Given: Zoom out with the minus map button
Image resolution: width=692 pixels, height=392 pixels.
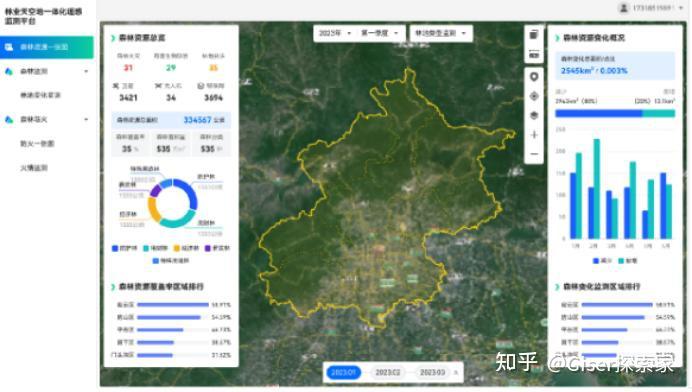Looking at the screenshot, I should click(534, 154).
